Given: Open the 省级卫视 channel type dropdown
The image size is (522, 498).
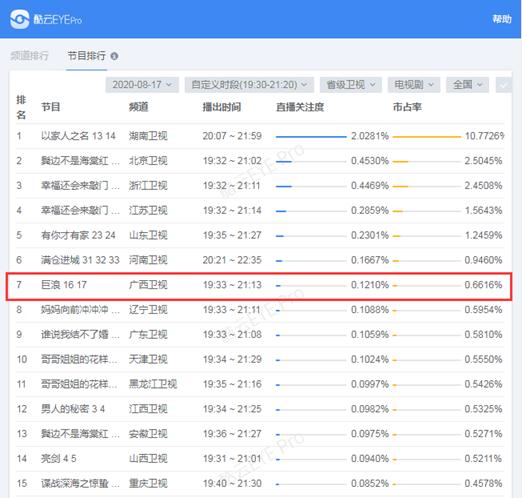Looking at the screenshot, I should pyautogui.click(x=351, y=85).
